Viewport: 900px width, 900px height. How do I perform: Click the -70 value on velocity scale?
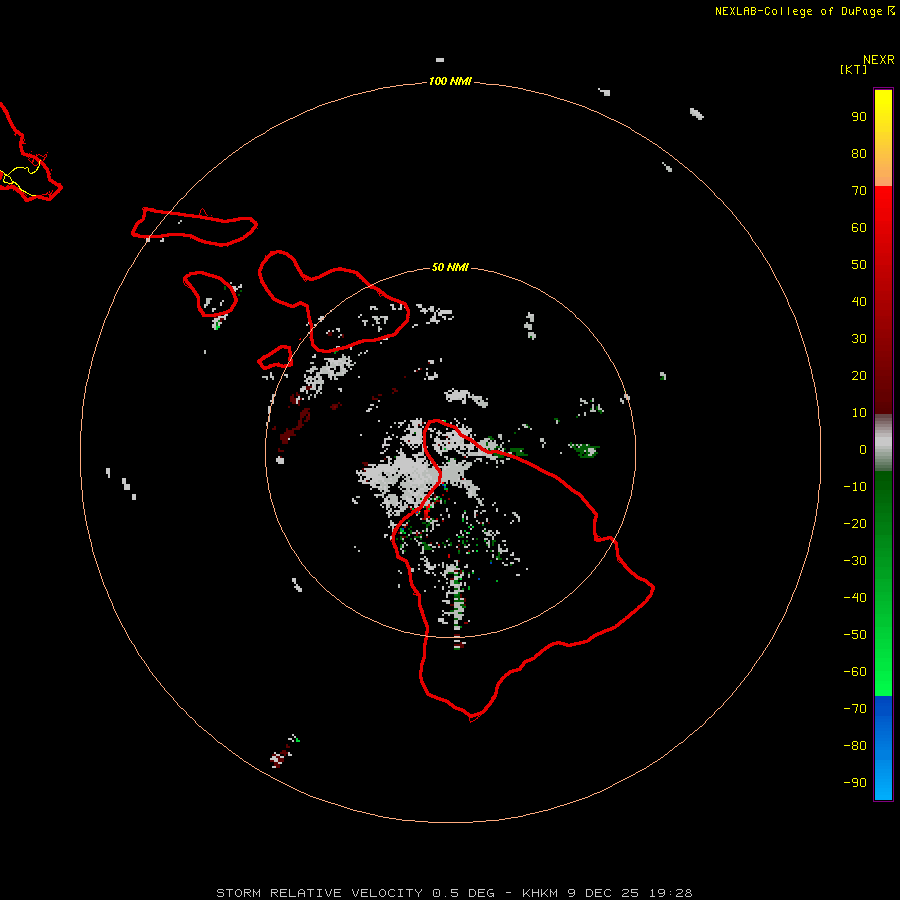pos(855,709)
